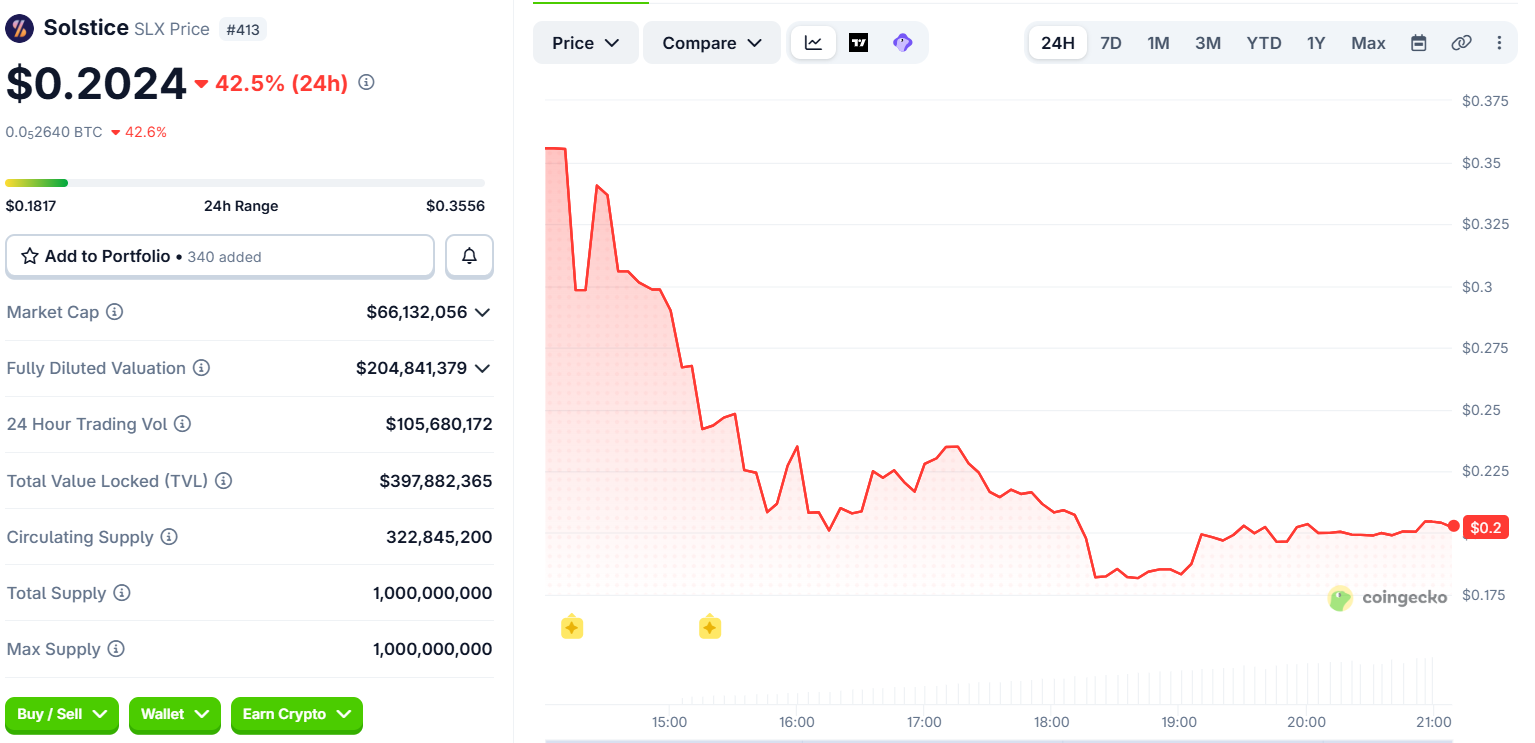Select the YTD time range tab
Screen dimensions: 1535x743
[x=1264, y=43]
